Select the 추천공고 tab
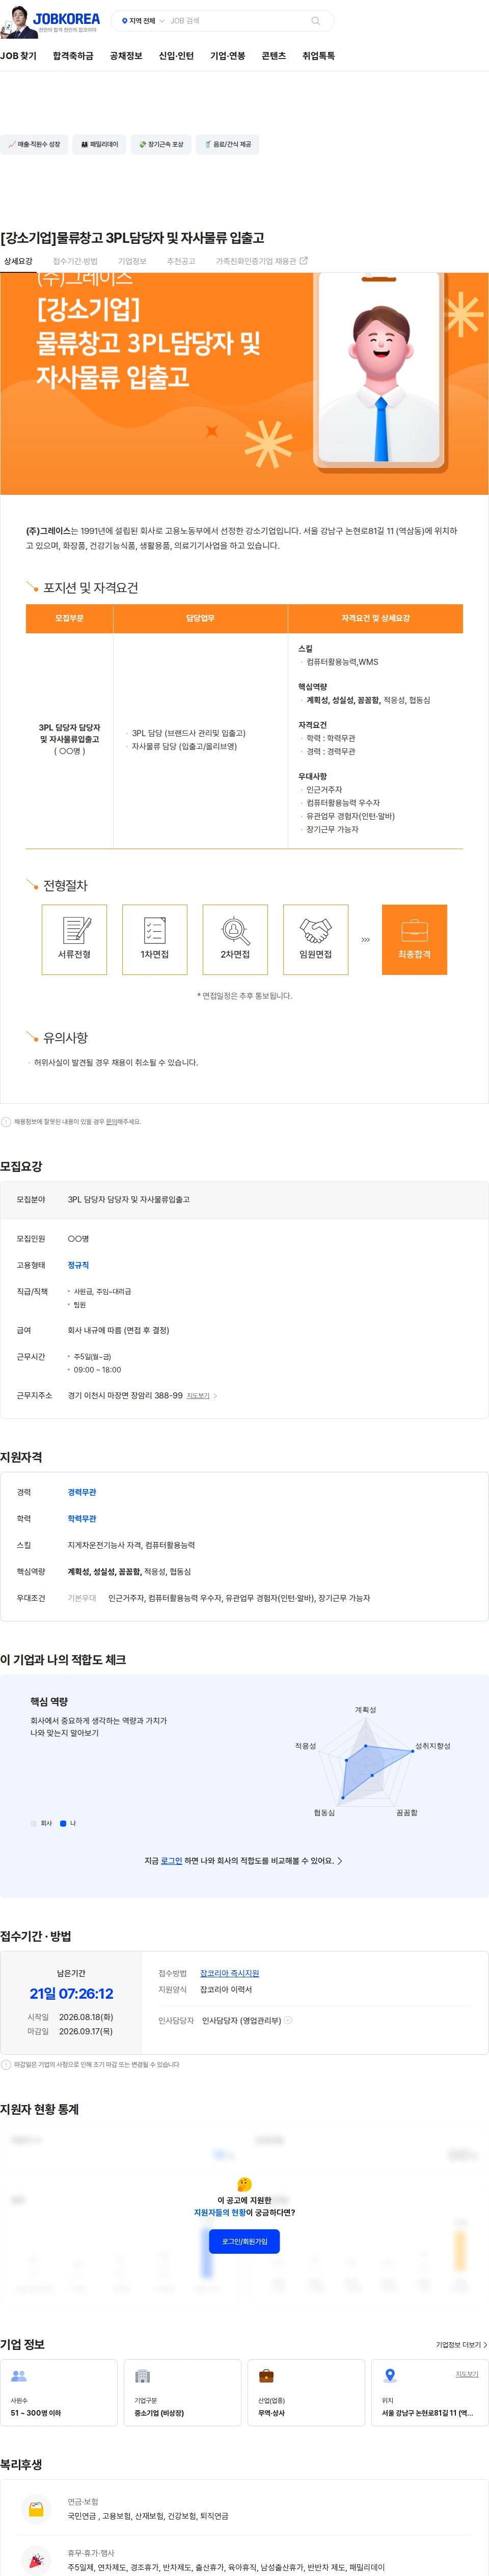The width and height of the screenshot is (489, 2576). coord(181,261)
